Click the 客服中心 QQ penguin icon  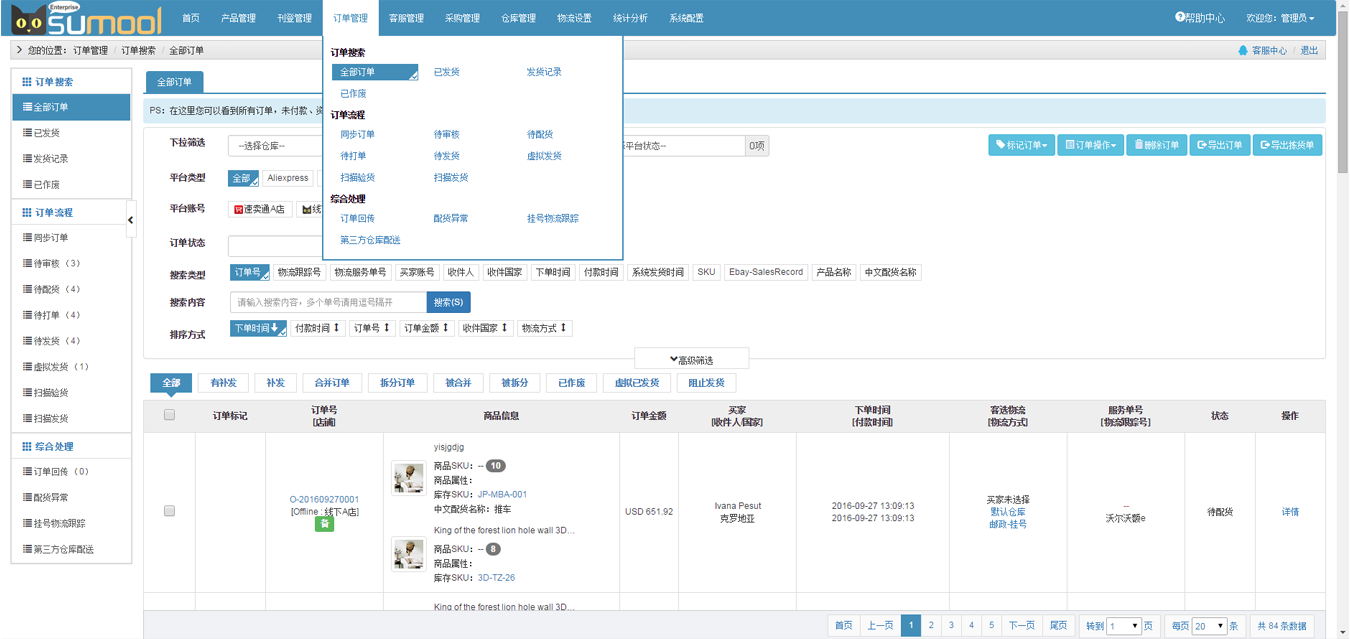click(1243, 51)
